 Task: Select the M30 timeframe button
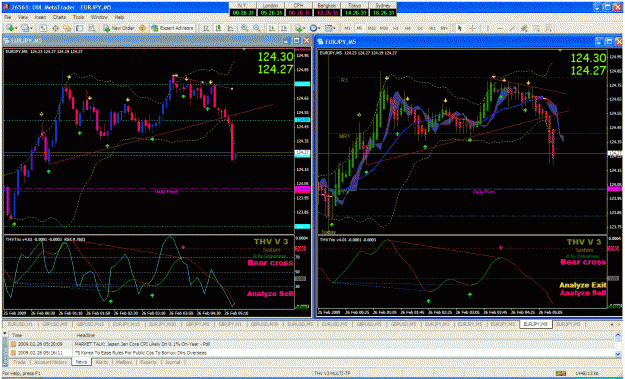pos(384,28)
